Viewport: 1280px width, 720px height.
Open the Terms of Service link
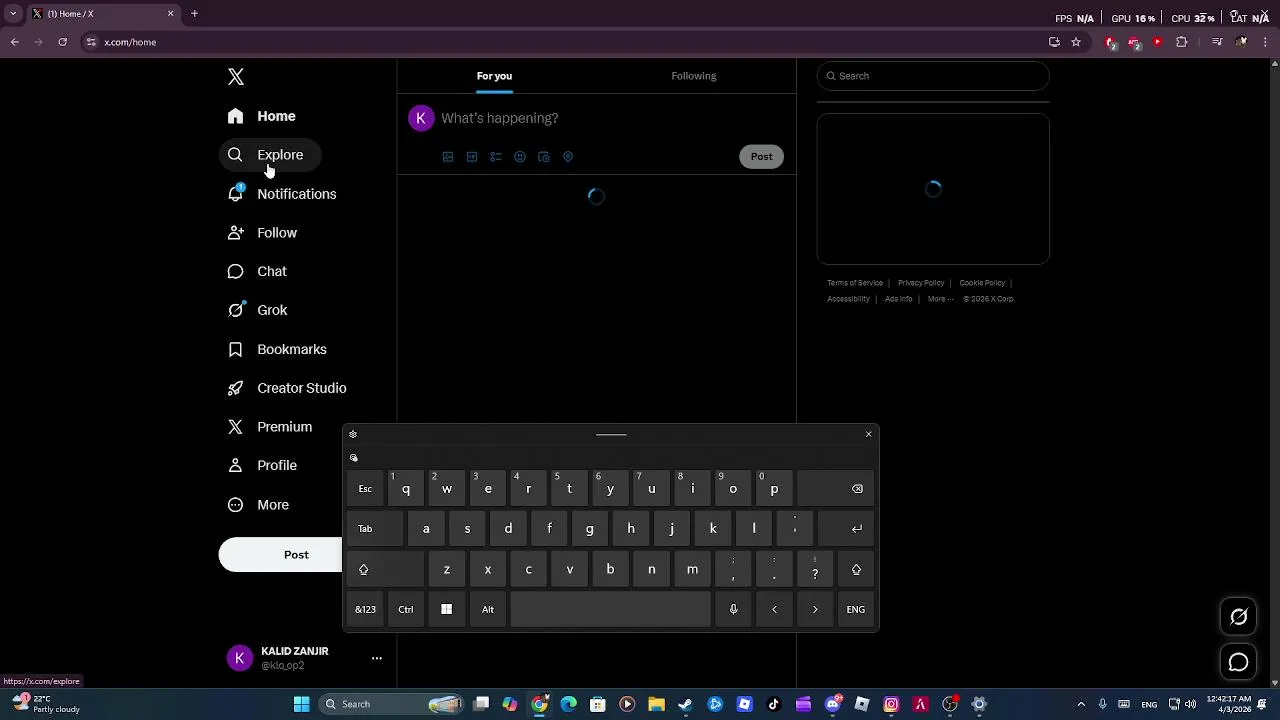pyautogui.click(x=855, y=283)
